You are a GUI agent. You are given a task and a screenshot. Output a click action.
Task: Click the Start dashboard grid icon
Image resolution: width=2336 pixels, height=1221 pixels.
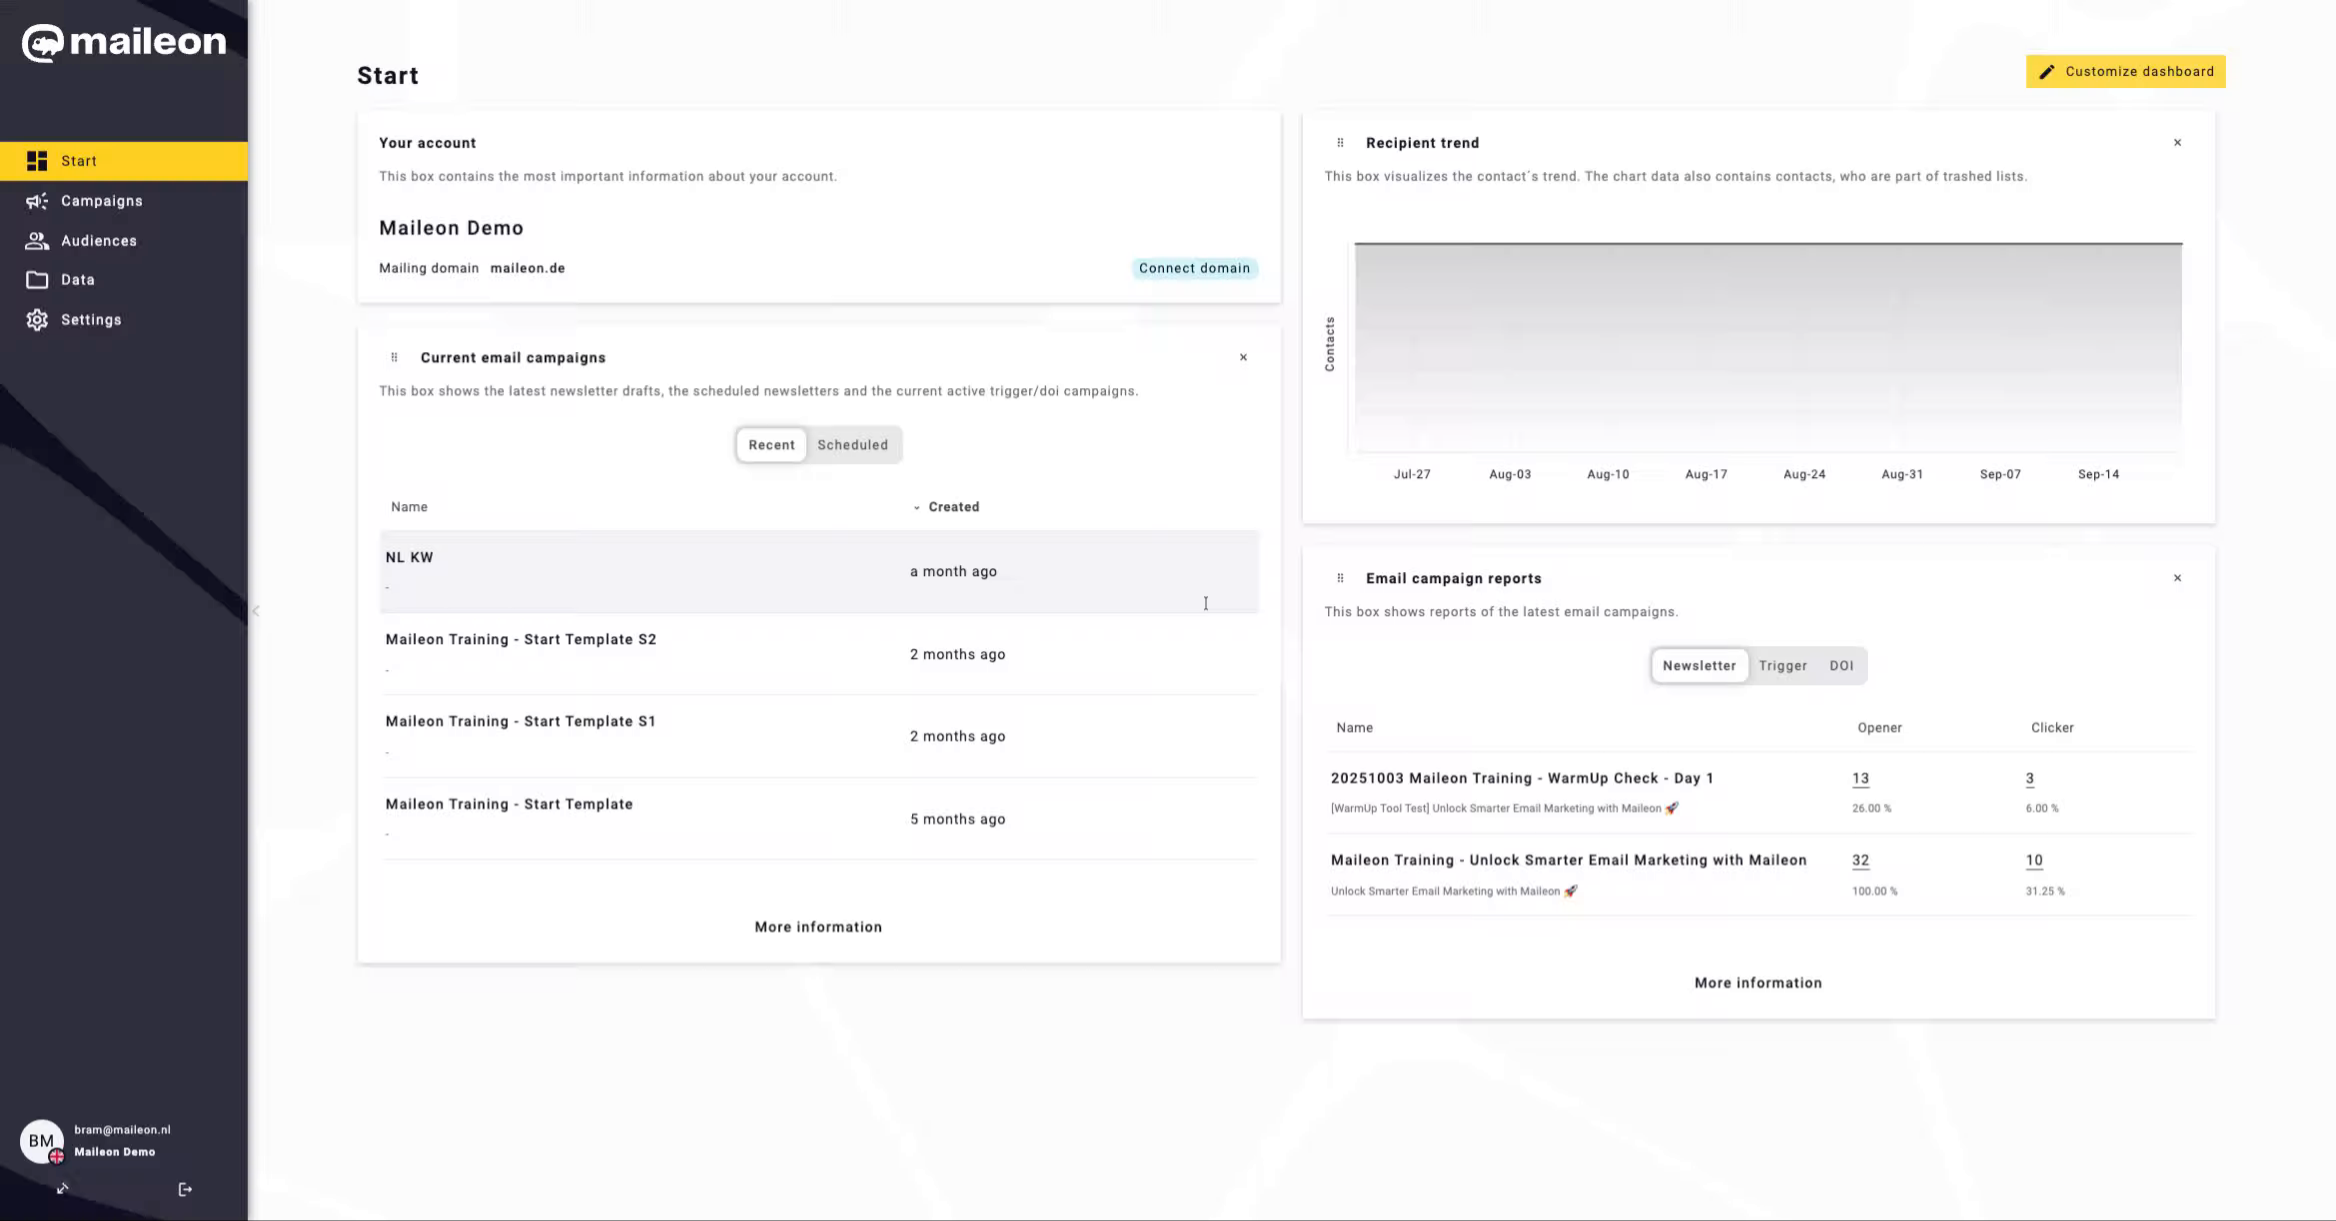click(37, 161)
